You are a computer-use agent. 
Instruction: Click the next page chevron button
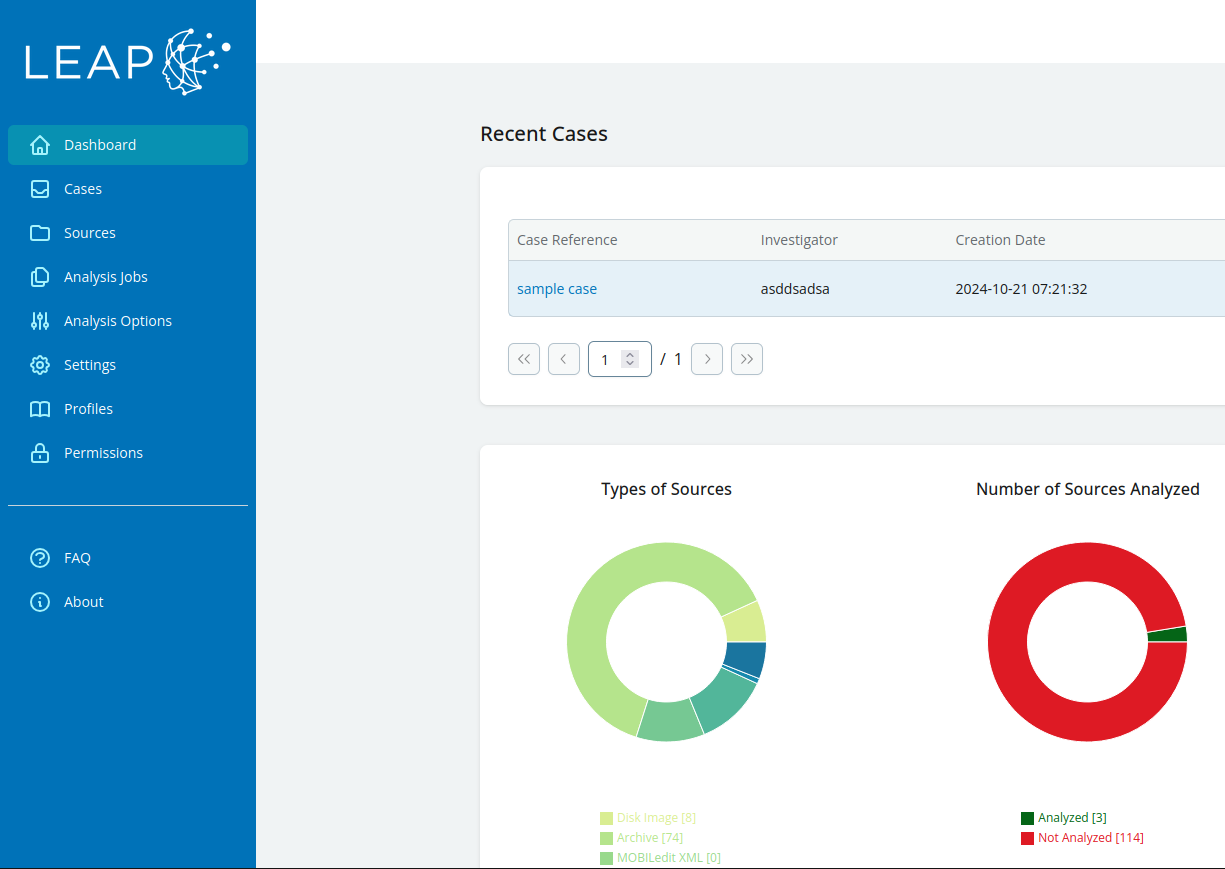(706, 358)
